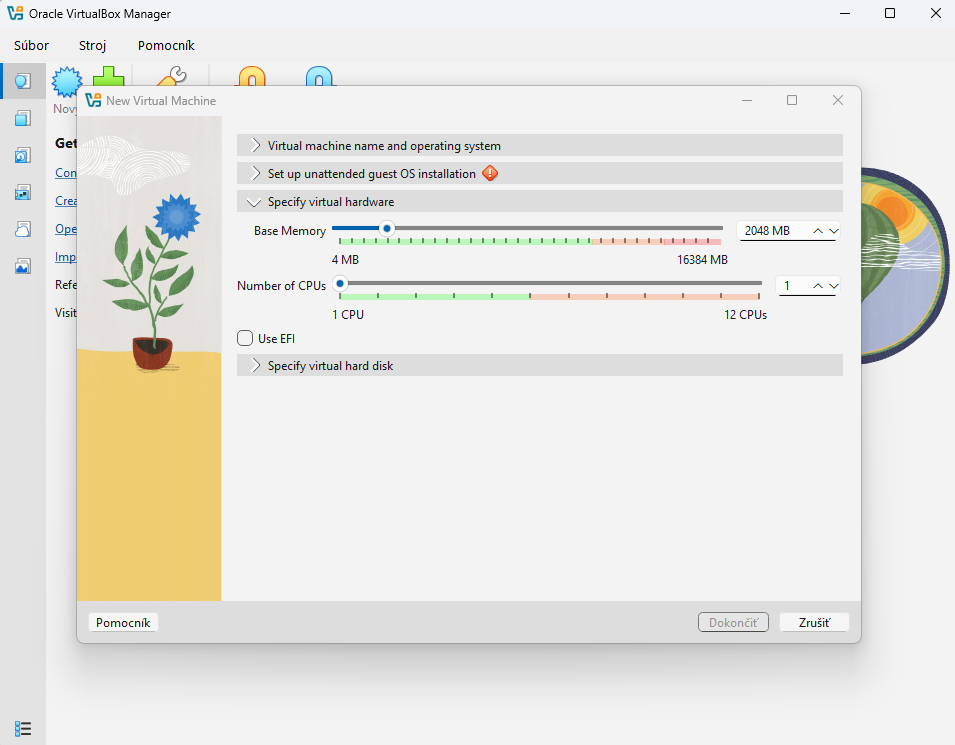Decrease Number of CPUs with the down arrow
The image size is (955, 745).
pyautogui.click(x=834, y=286)
